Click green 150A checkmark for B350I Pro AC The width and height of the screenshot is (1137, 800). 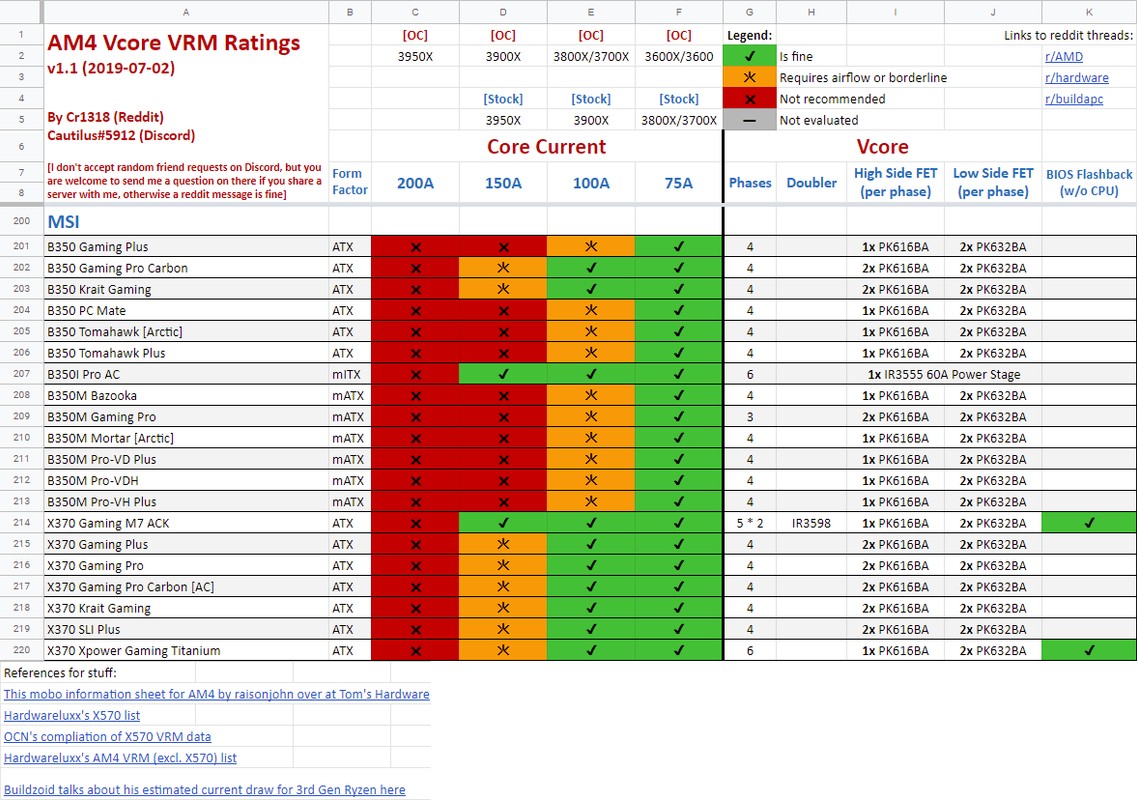pos(503,374)
